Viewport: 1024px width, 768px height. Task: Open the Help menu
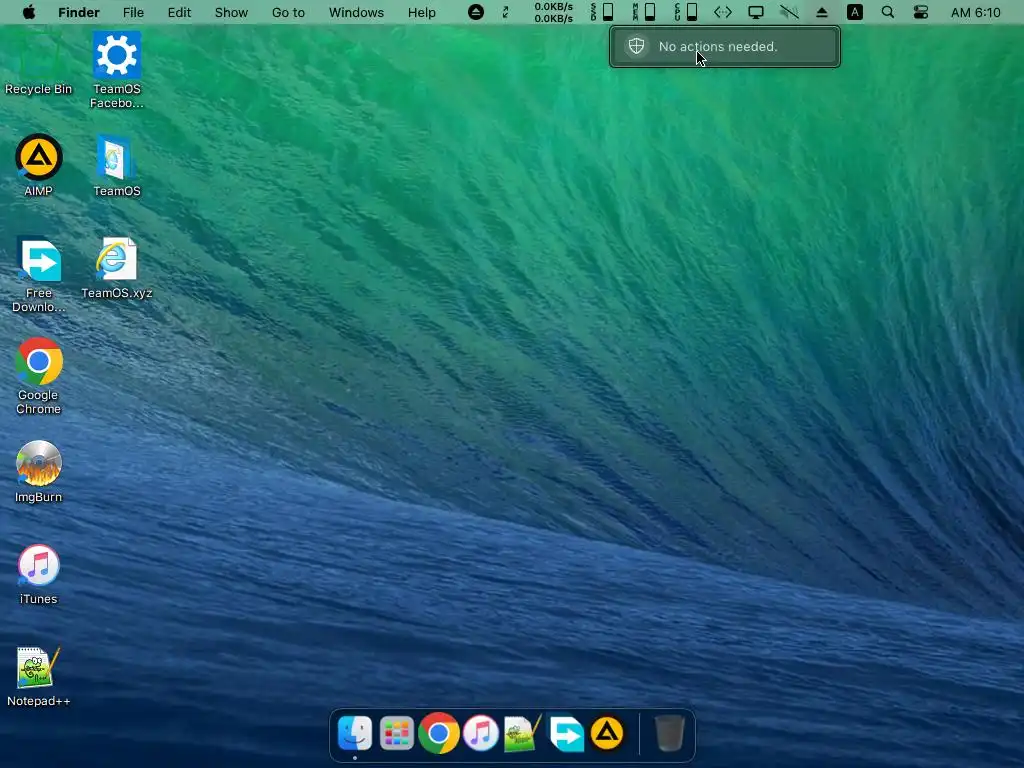[421, 12]
